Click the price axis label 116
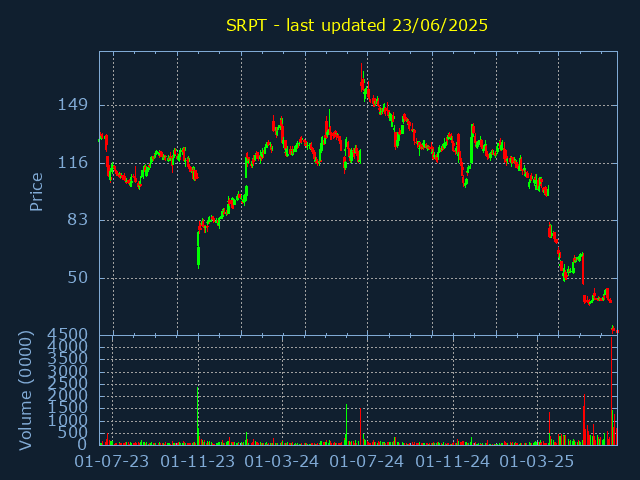The height and width of the screenshot is (480, 640). (x=72, y=163)
